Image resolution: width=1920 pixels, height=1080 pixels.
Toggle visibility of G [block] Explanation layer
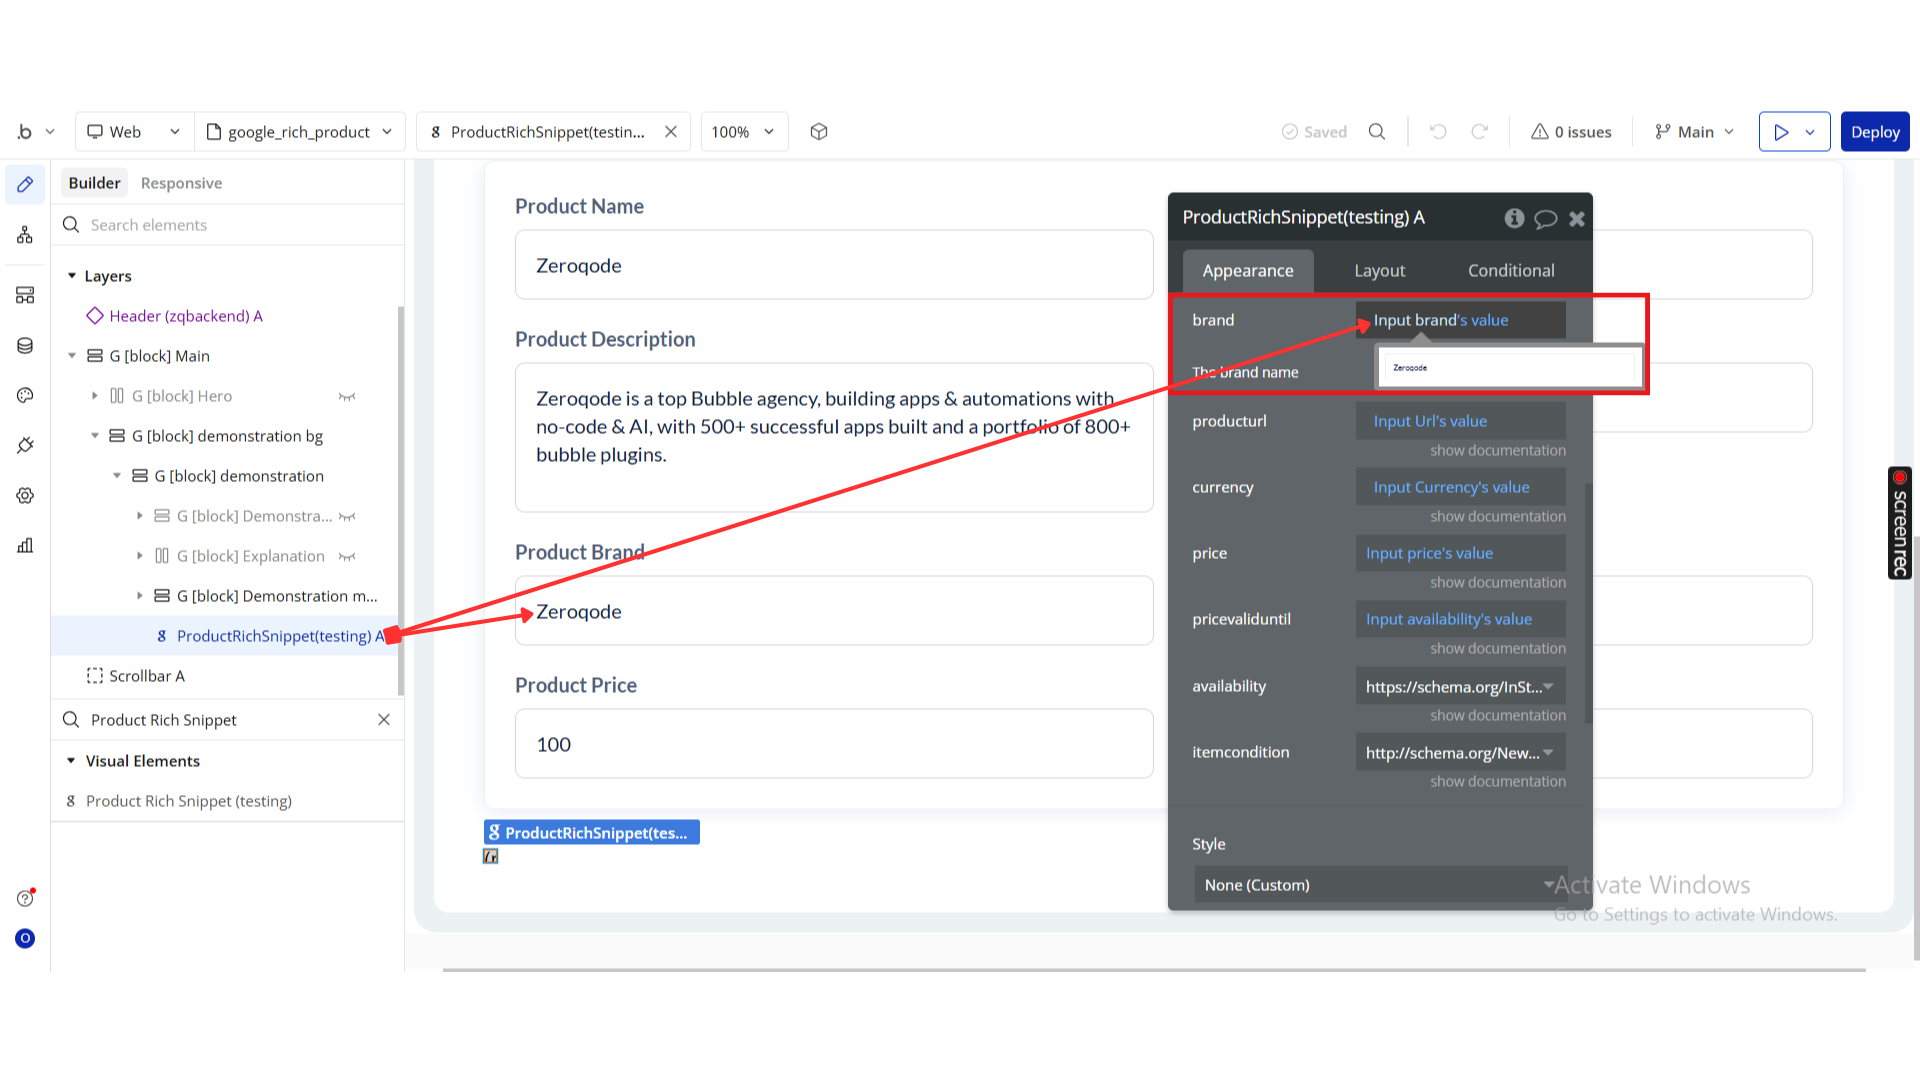pos(347,557)
